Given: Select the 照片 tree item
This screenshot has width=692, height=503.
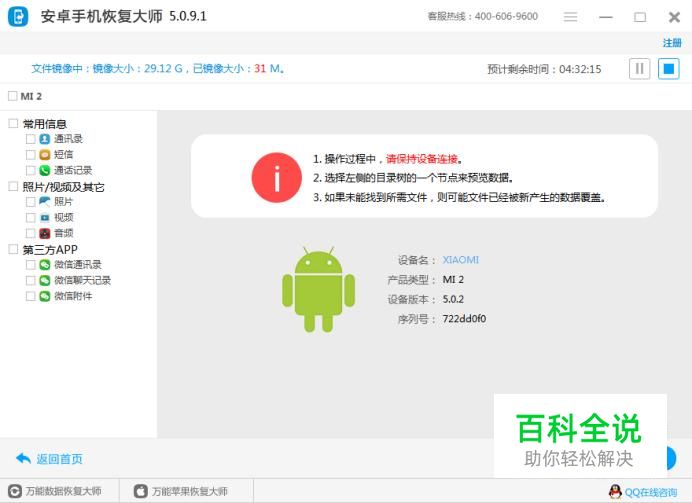Looking at the screenshot, I should pyautogui.click(x=64, y=202).
